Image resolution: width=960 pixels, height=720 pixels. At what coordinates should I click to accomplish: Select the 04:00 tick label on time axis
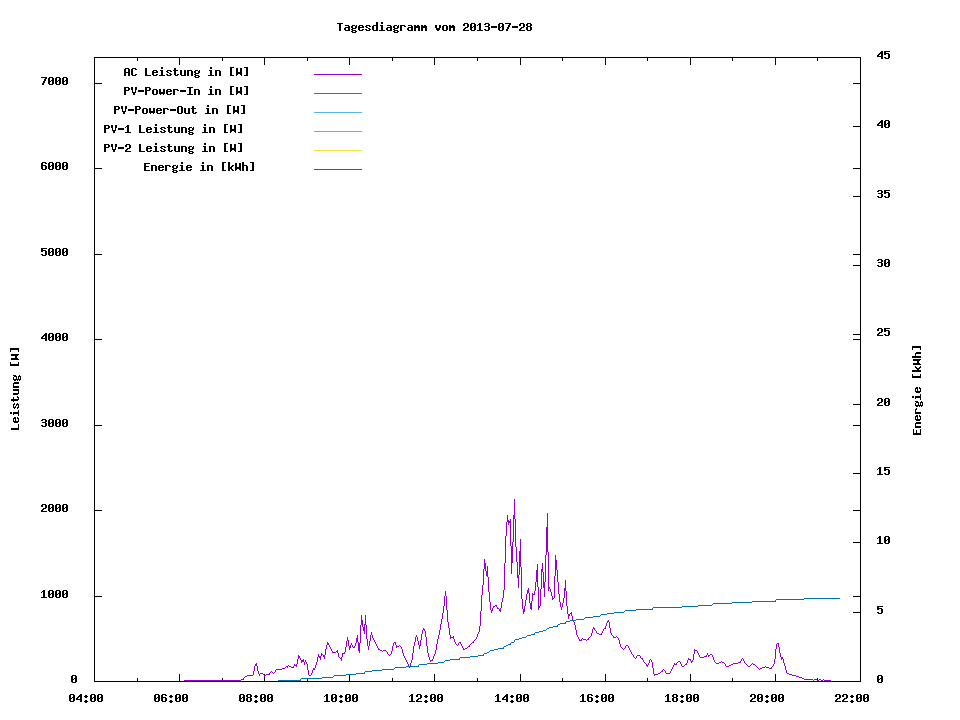click(x=85, y=698)
